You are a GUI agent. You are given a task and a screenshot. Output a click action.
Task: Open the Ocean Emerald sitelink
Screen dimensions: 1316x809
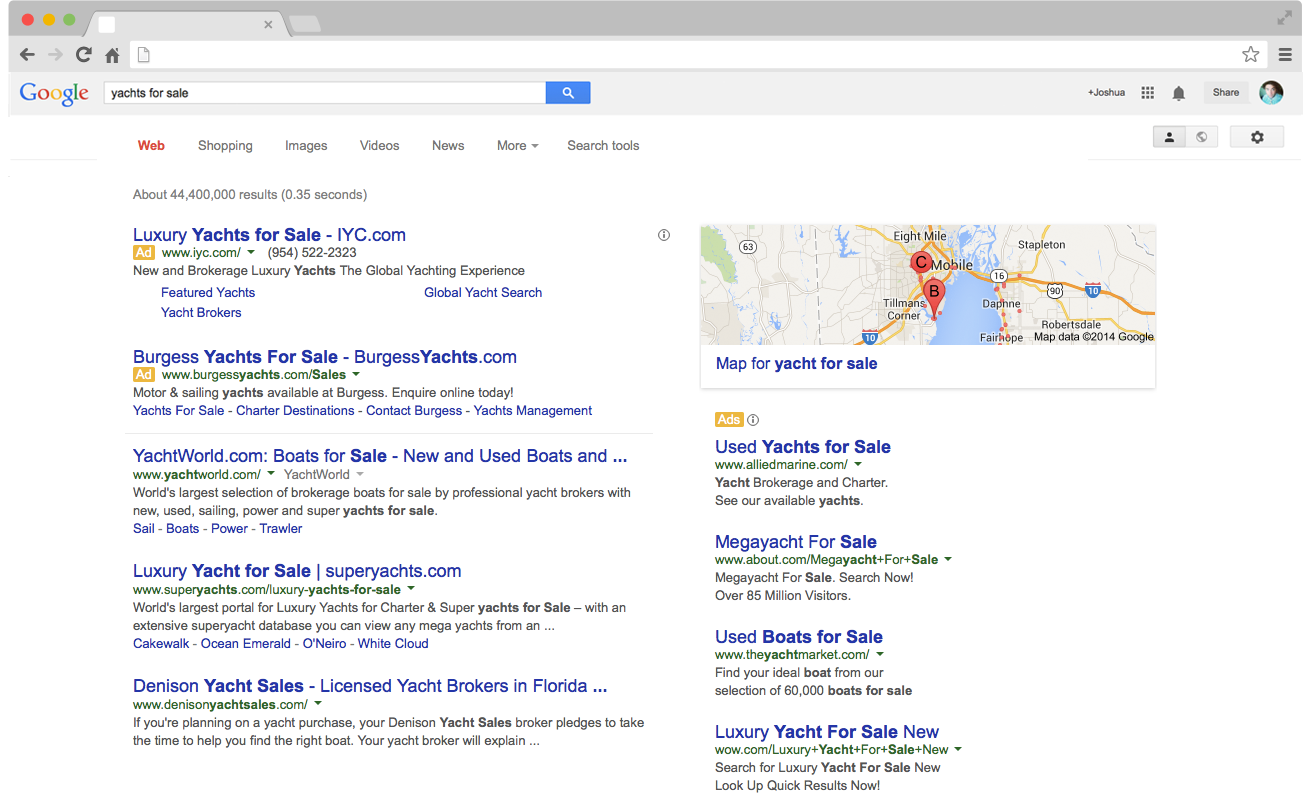click(246, 644)
